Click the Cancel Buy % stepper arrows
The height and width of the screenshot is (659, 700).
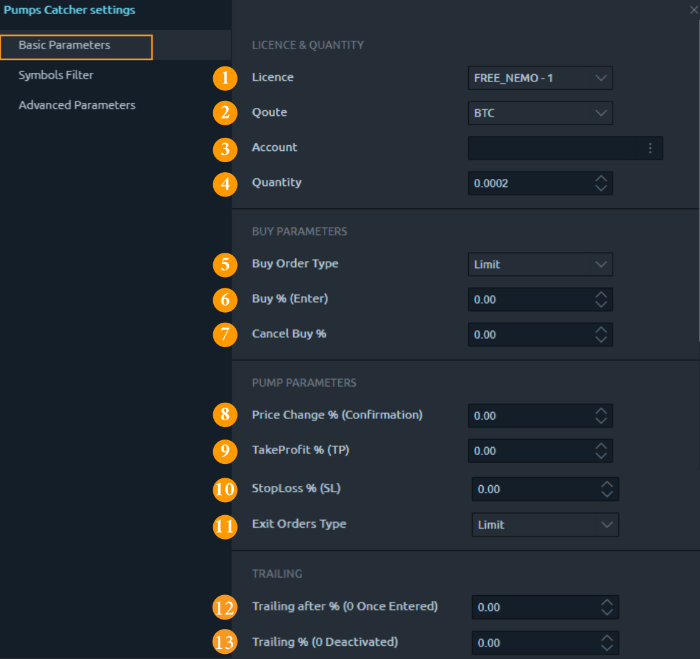coord(600,334)
